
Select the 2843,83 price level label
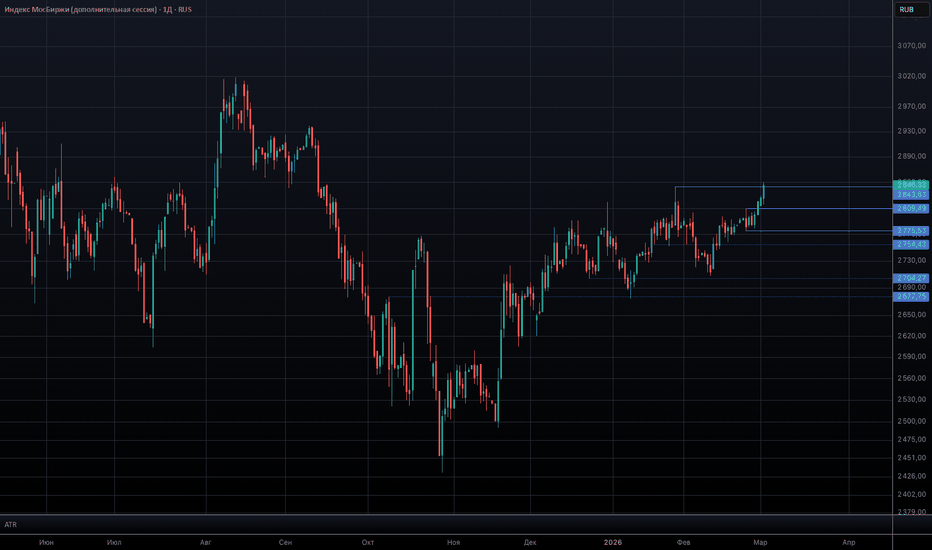tap(911, 195)
